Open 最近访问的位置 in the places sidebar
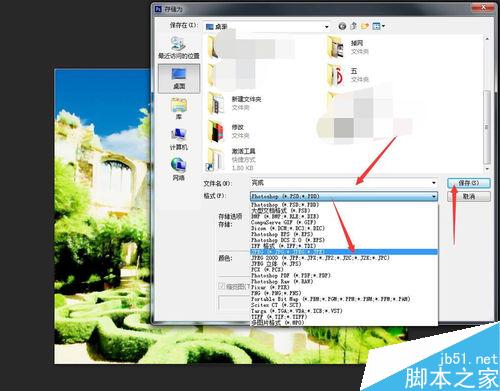This screenshot has width=500, height=391. [x=179, y=48]
